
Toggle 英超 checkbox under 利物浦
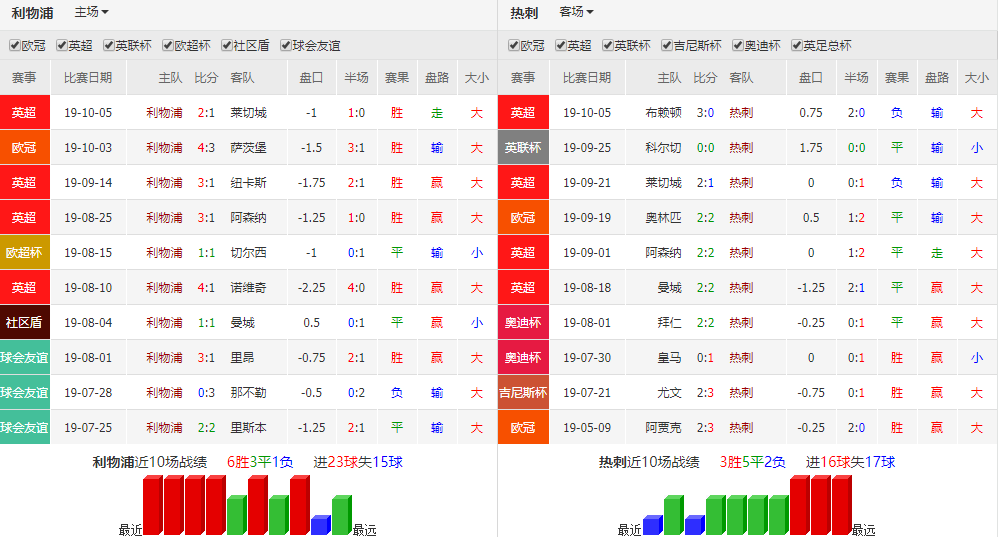(x=62, y=45)
